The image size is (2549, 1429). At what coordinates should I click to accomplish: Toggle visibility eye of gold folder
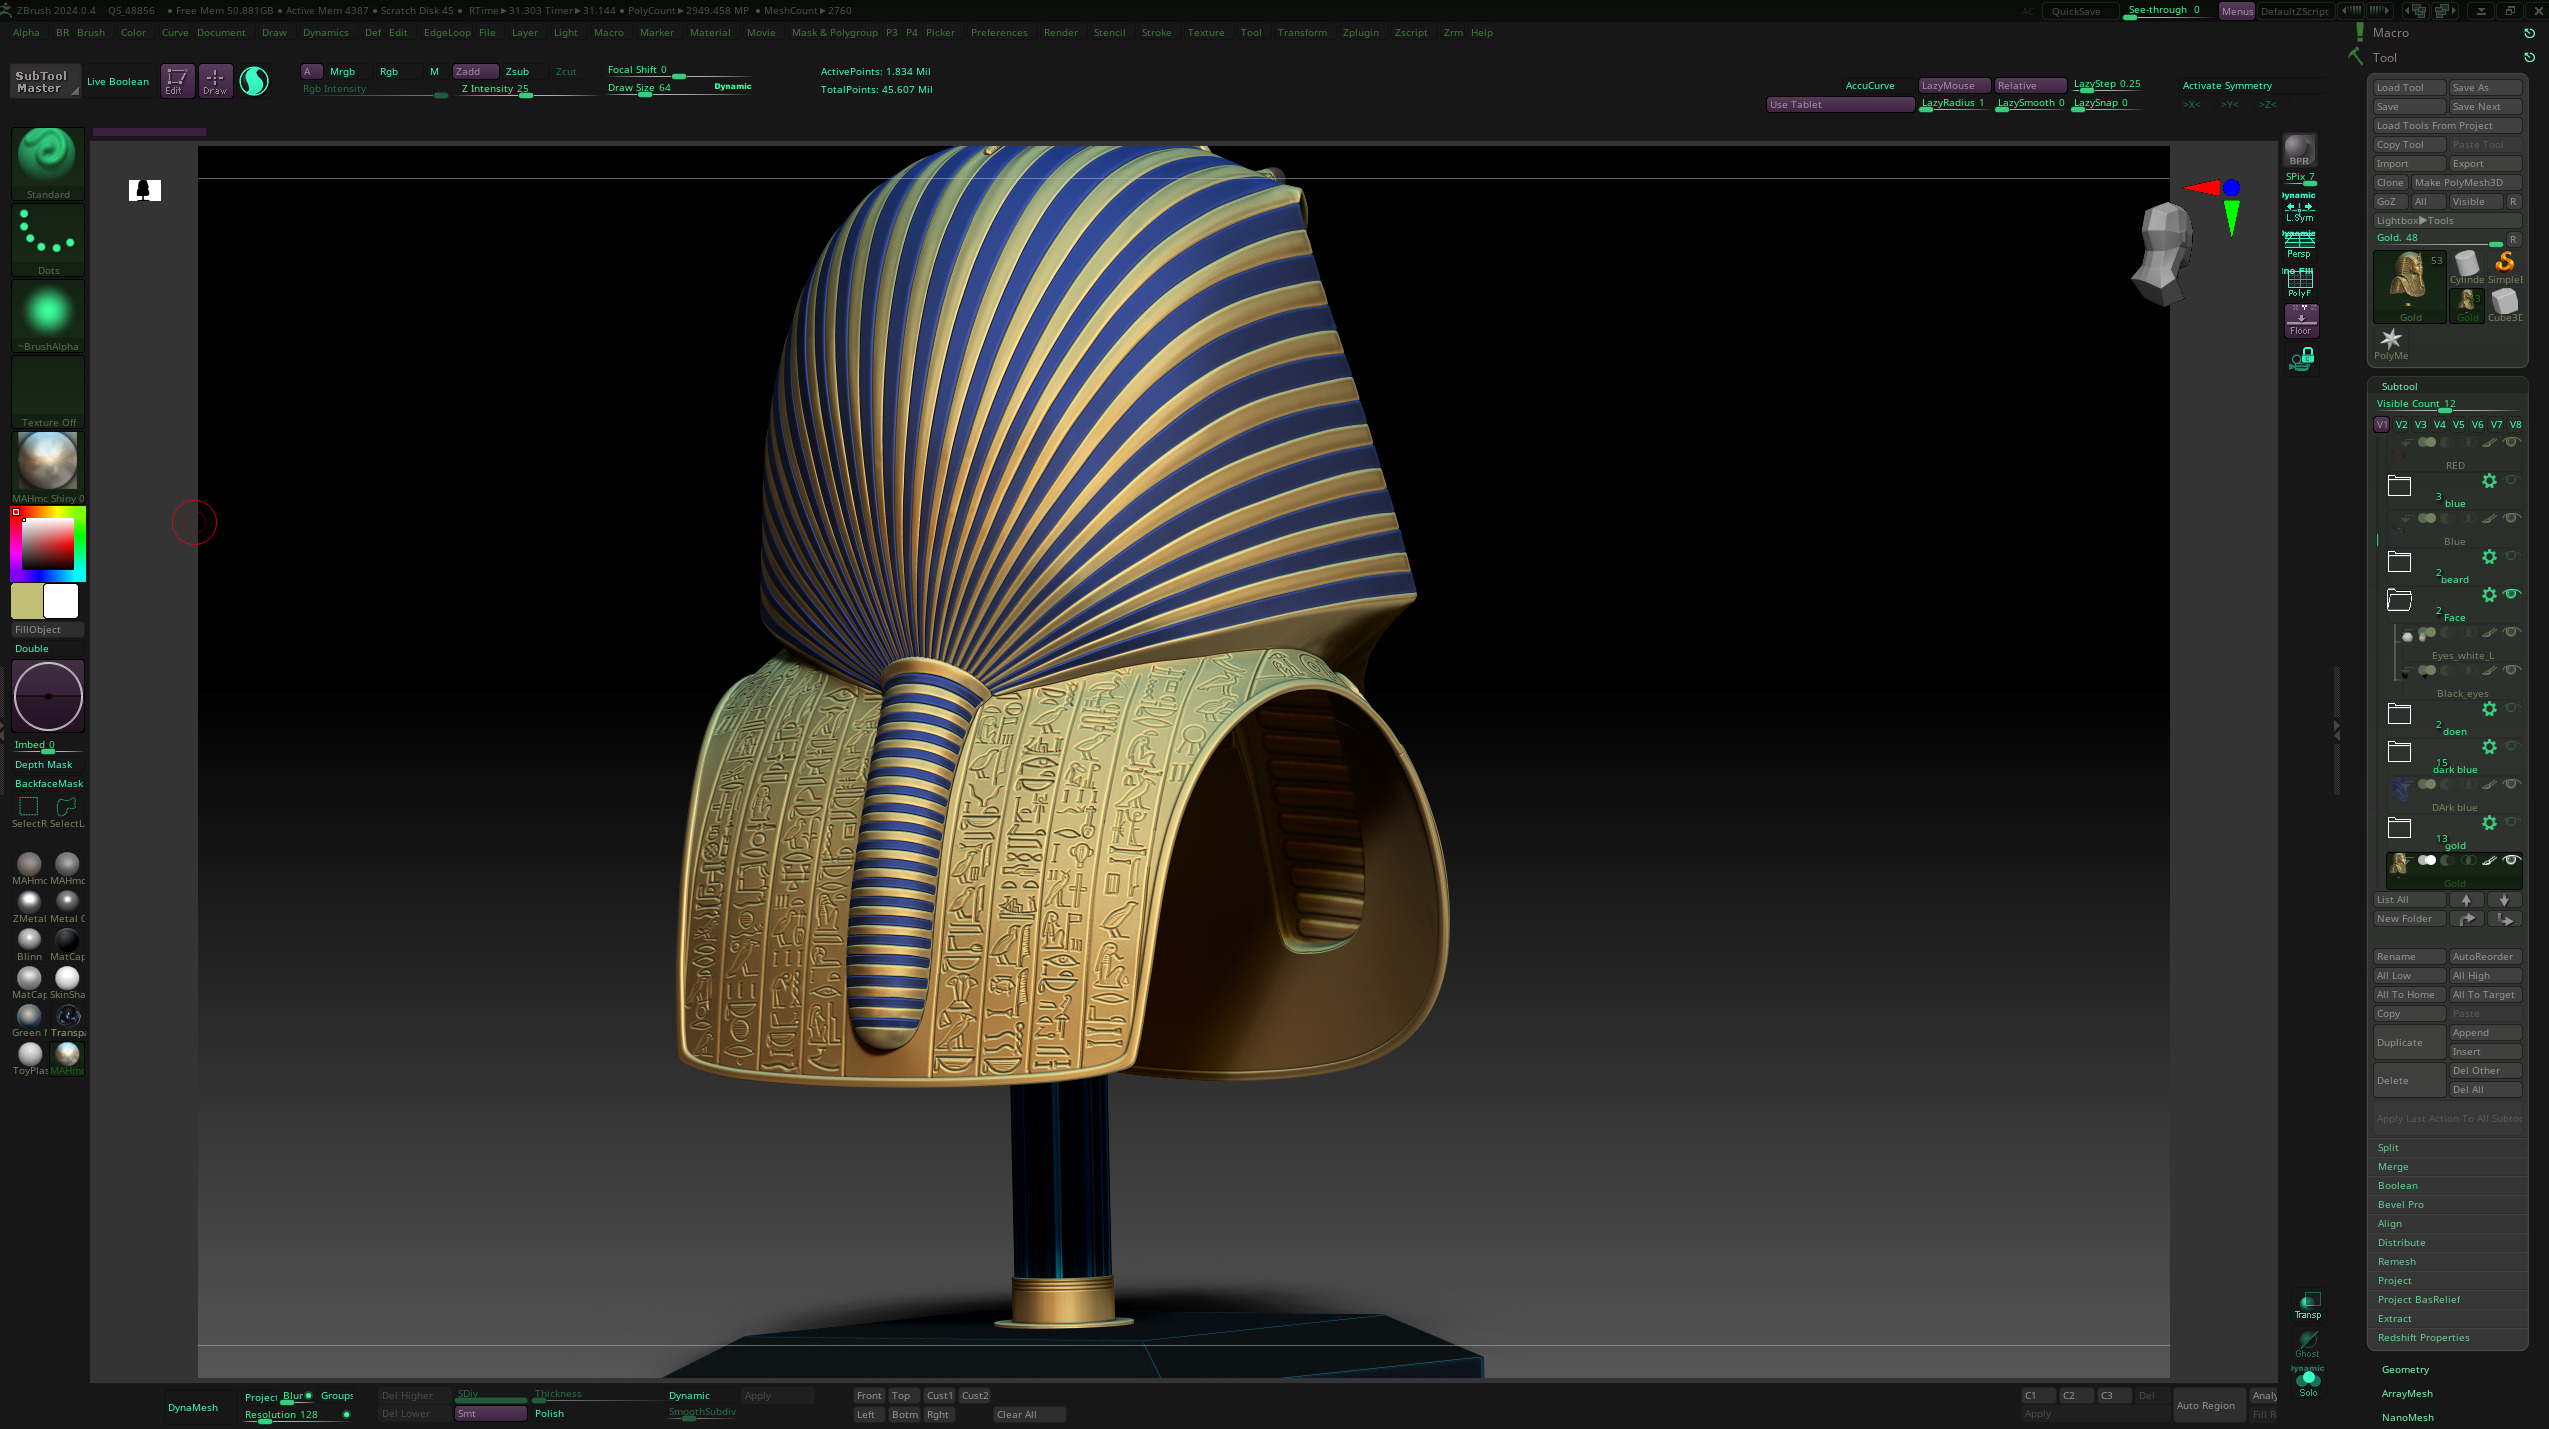(2511, 822)
